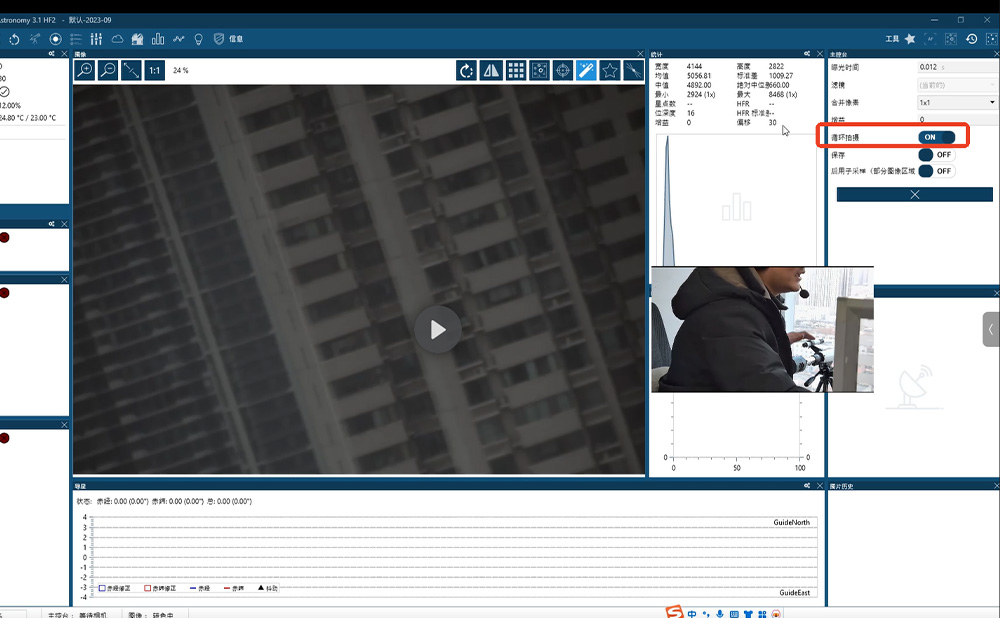Set image view to 1:1 scale
This screenshot has height=618, width=1000.
pos(154,70)
